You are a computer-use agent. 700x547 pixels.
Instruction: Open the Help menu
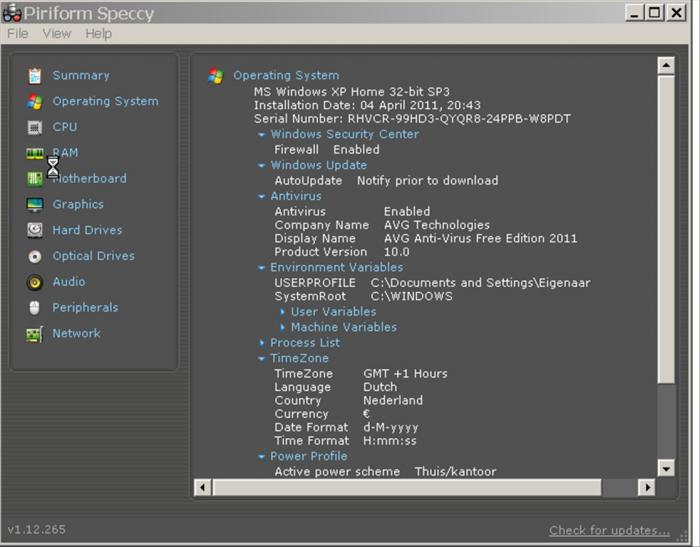click(x=99, y=33)
